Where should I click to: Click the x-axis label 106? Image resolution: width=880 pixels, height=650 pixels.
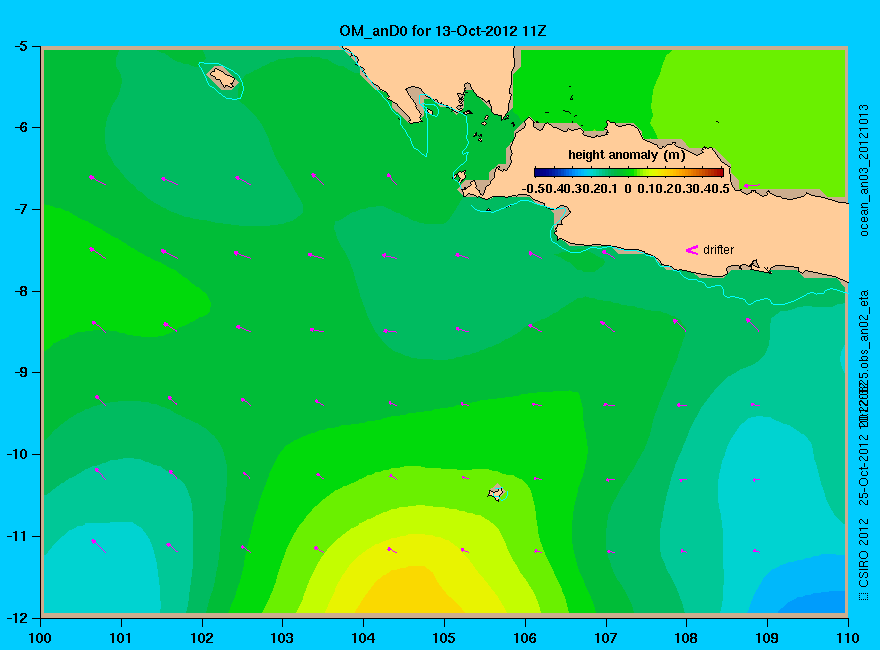click(525, 638)
